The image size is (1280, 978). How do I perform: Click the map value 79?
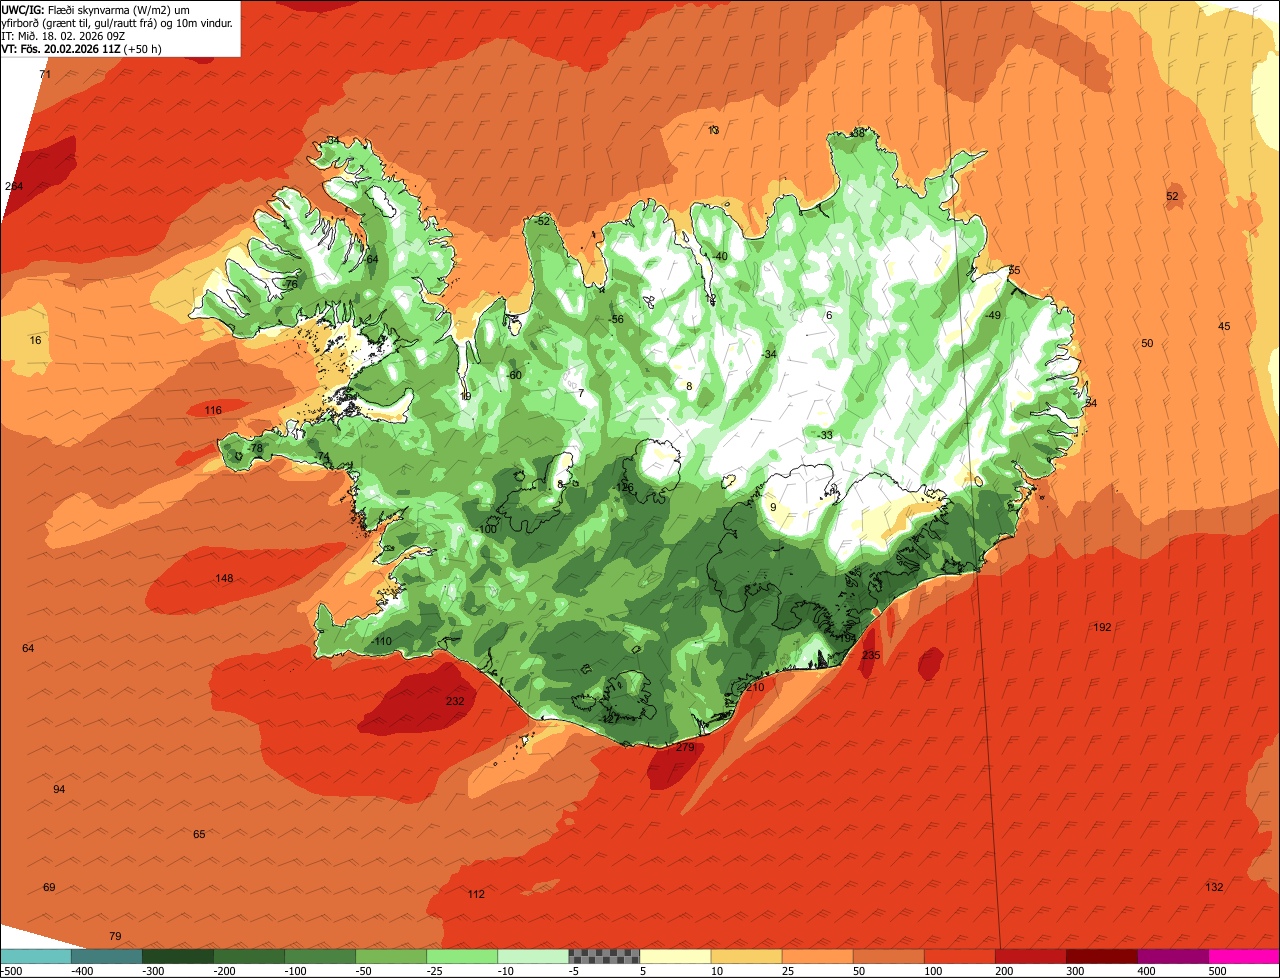click(x=115, y=937)
